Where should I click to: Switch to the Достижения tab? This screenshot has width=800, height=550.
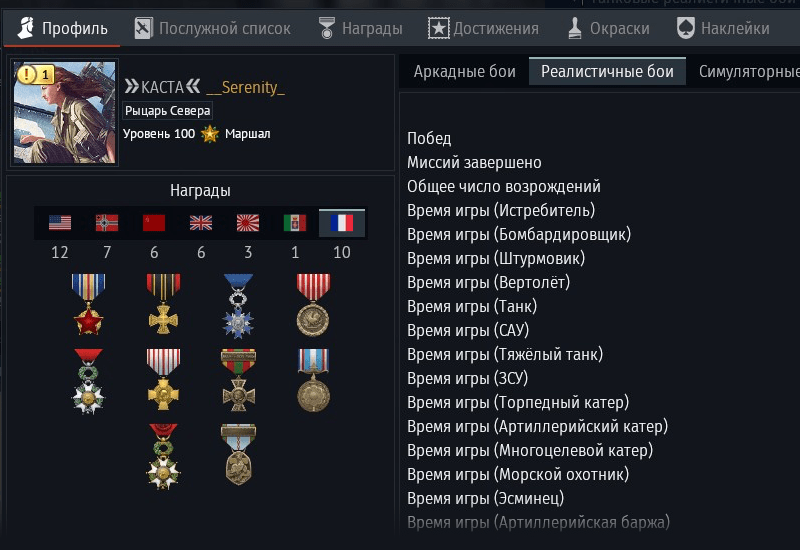click(483, 28)
